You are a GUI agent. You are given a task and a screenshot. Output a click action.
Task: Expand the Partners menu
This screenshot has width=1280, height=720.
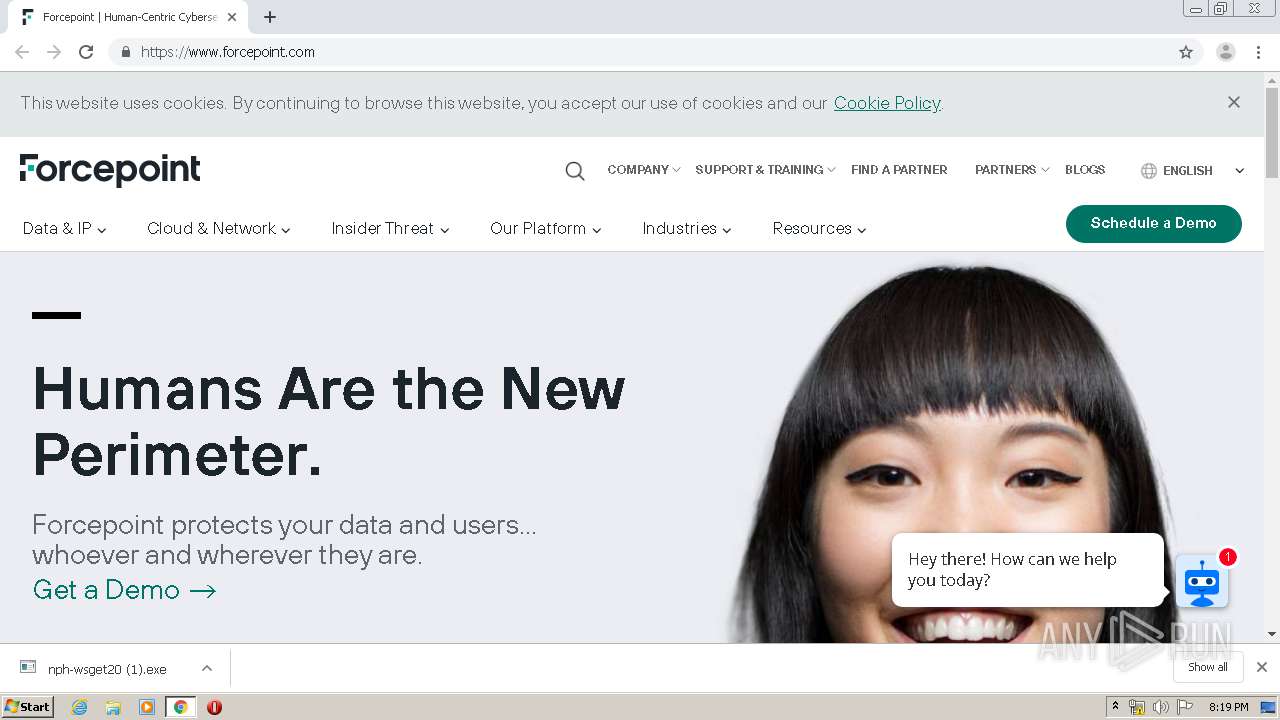click(1012, 170)
